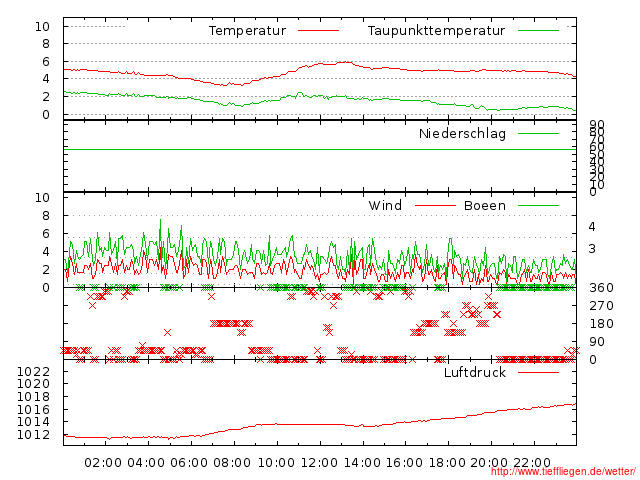The image size is (640, 480).
Task: Click the Luftdruck legend label
Action: tap(475, 372)
